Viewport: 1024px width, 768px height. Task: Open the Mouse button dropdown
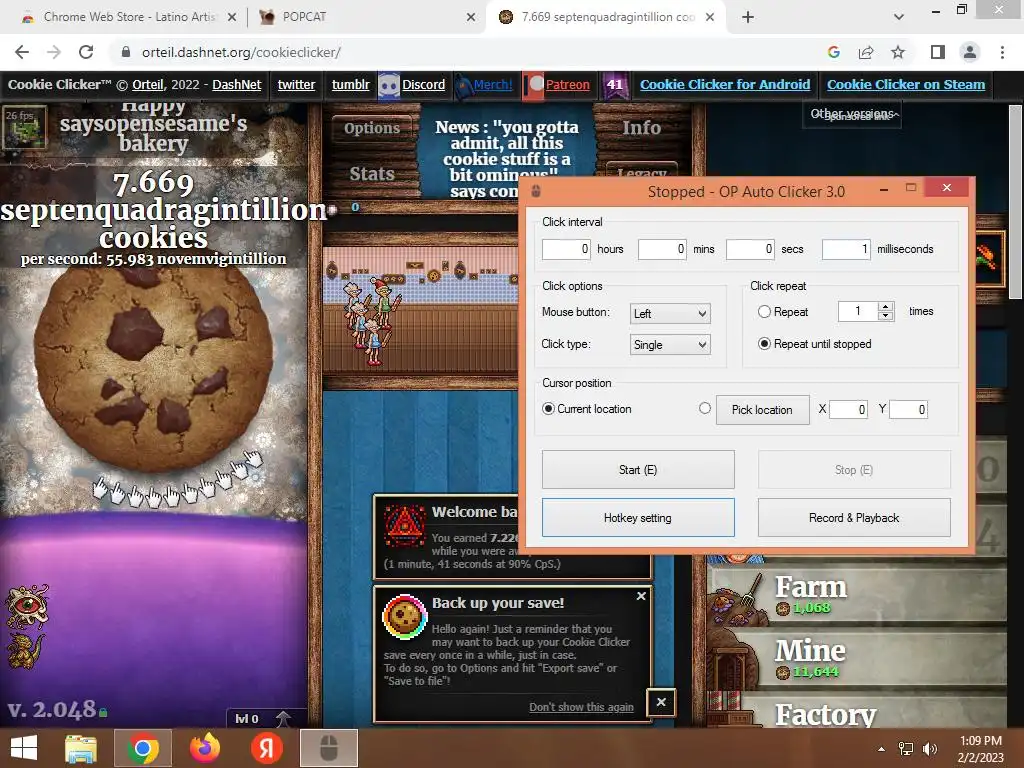[x=670, y=313]
